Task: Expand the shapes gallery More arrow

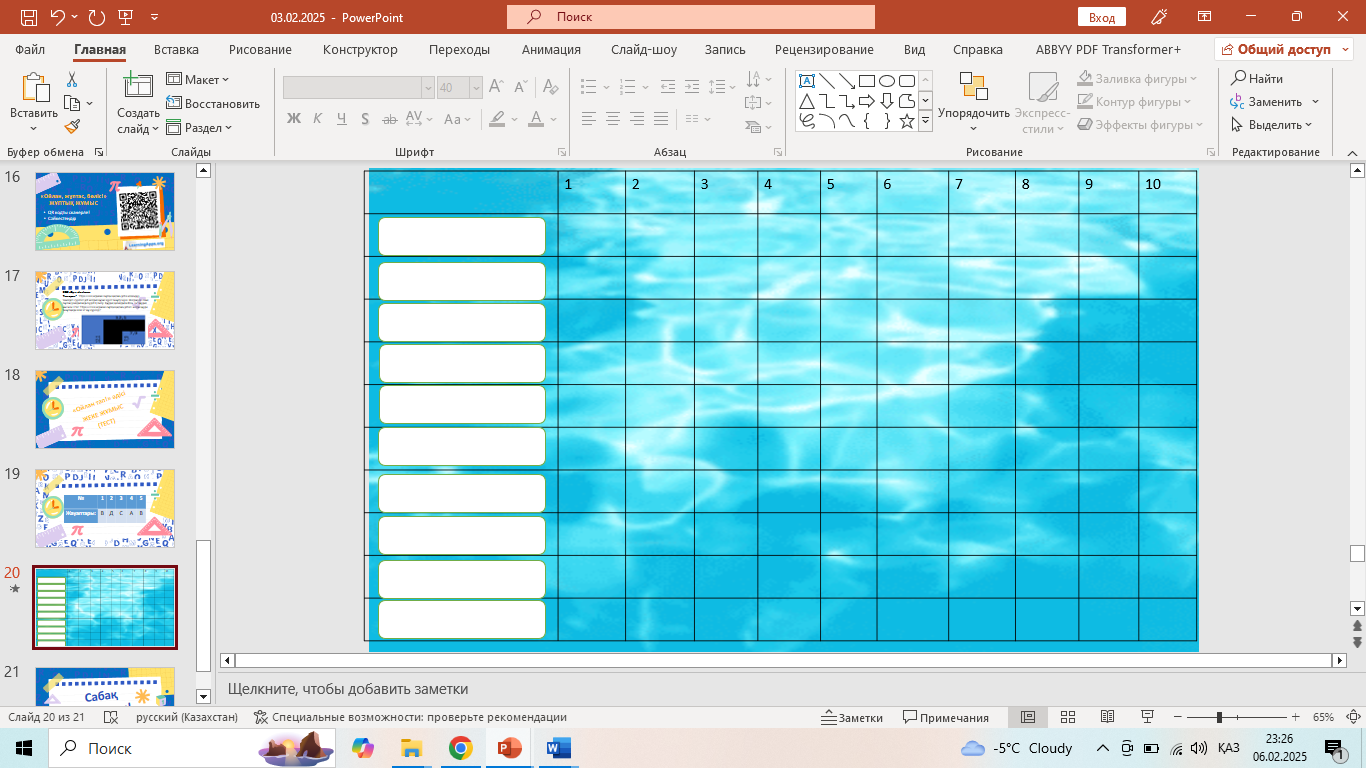Action: click(x=925, y=121)
